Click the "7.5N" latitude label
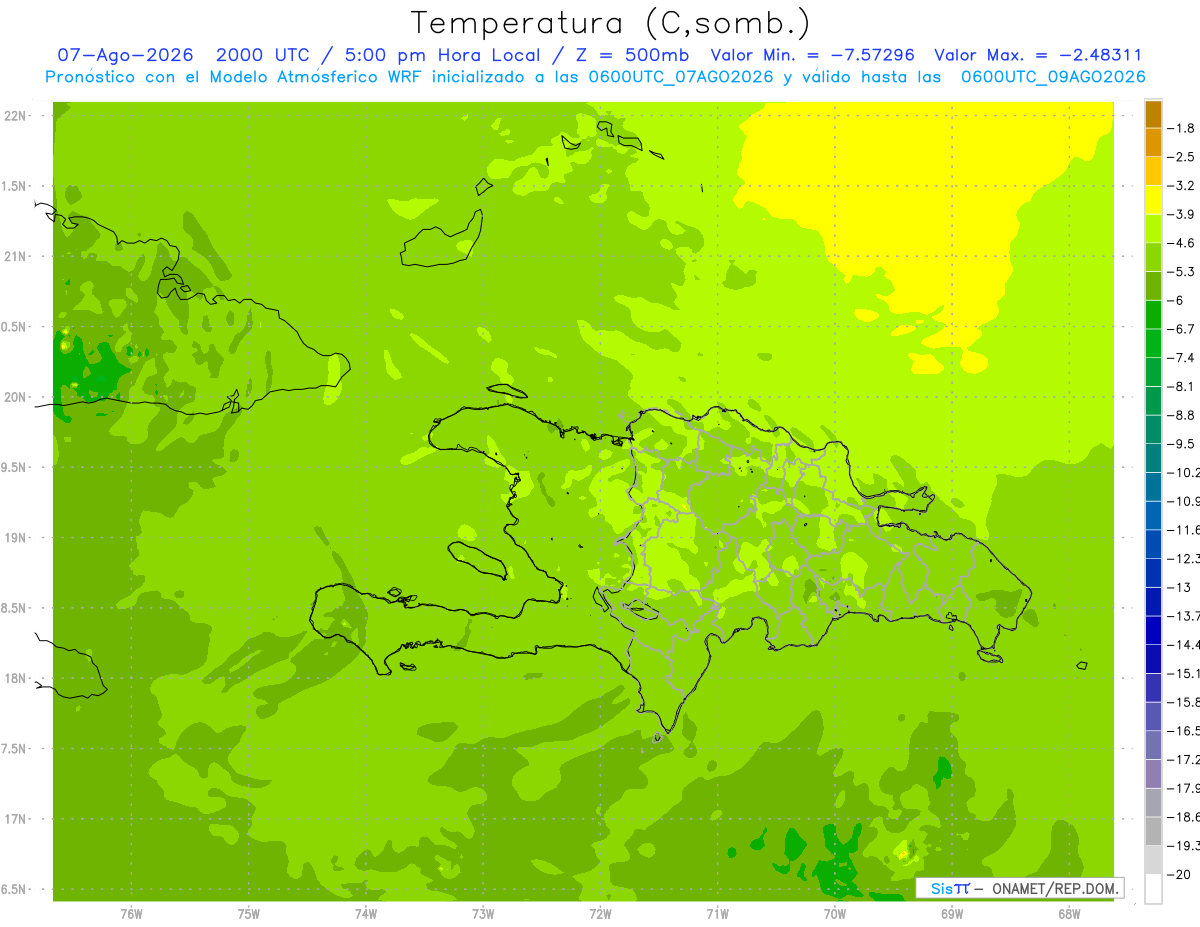Viewport: 1200px width, 927px height. pos(14,749)
